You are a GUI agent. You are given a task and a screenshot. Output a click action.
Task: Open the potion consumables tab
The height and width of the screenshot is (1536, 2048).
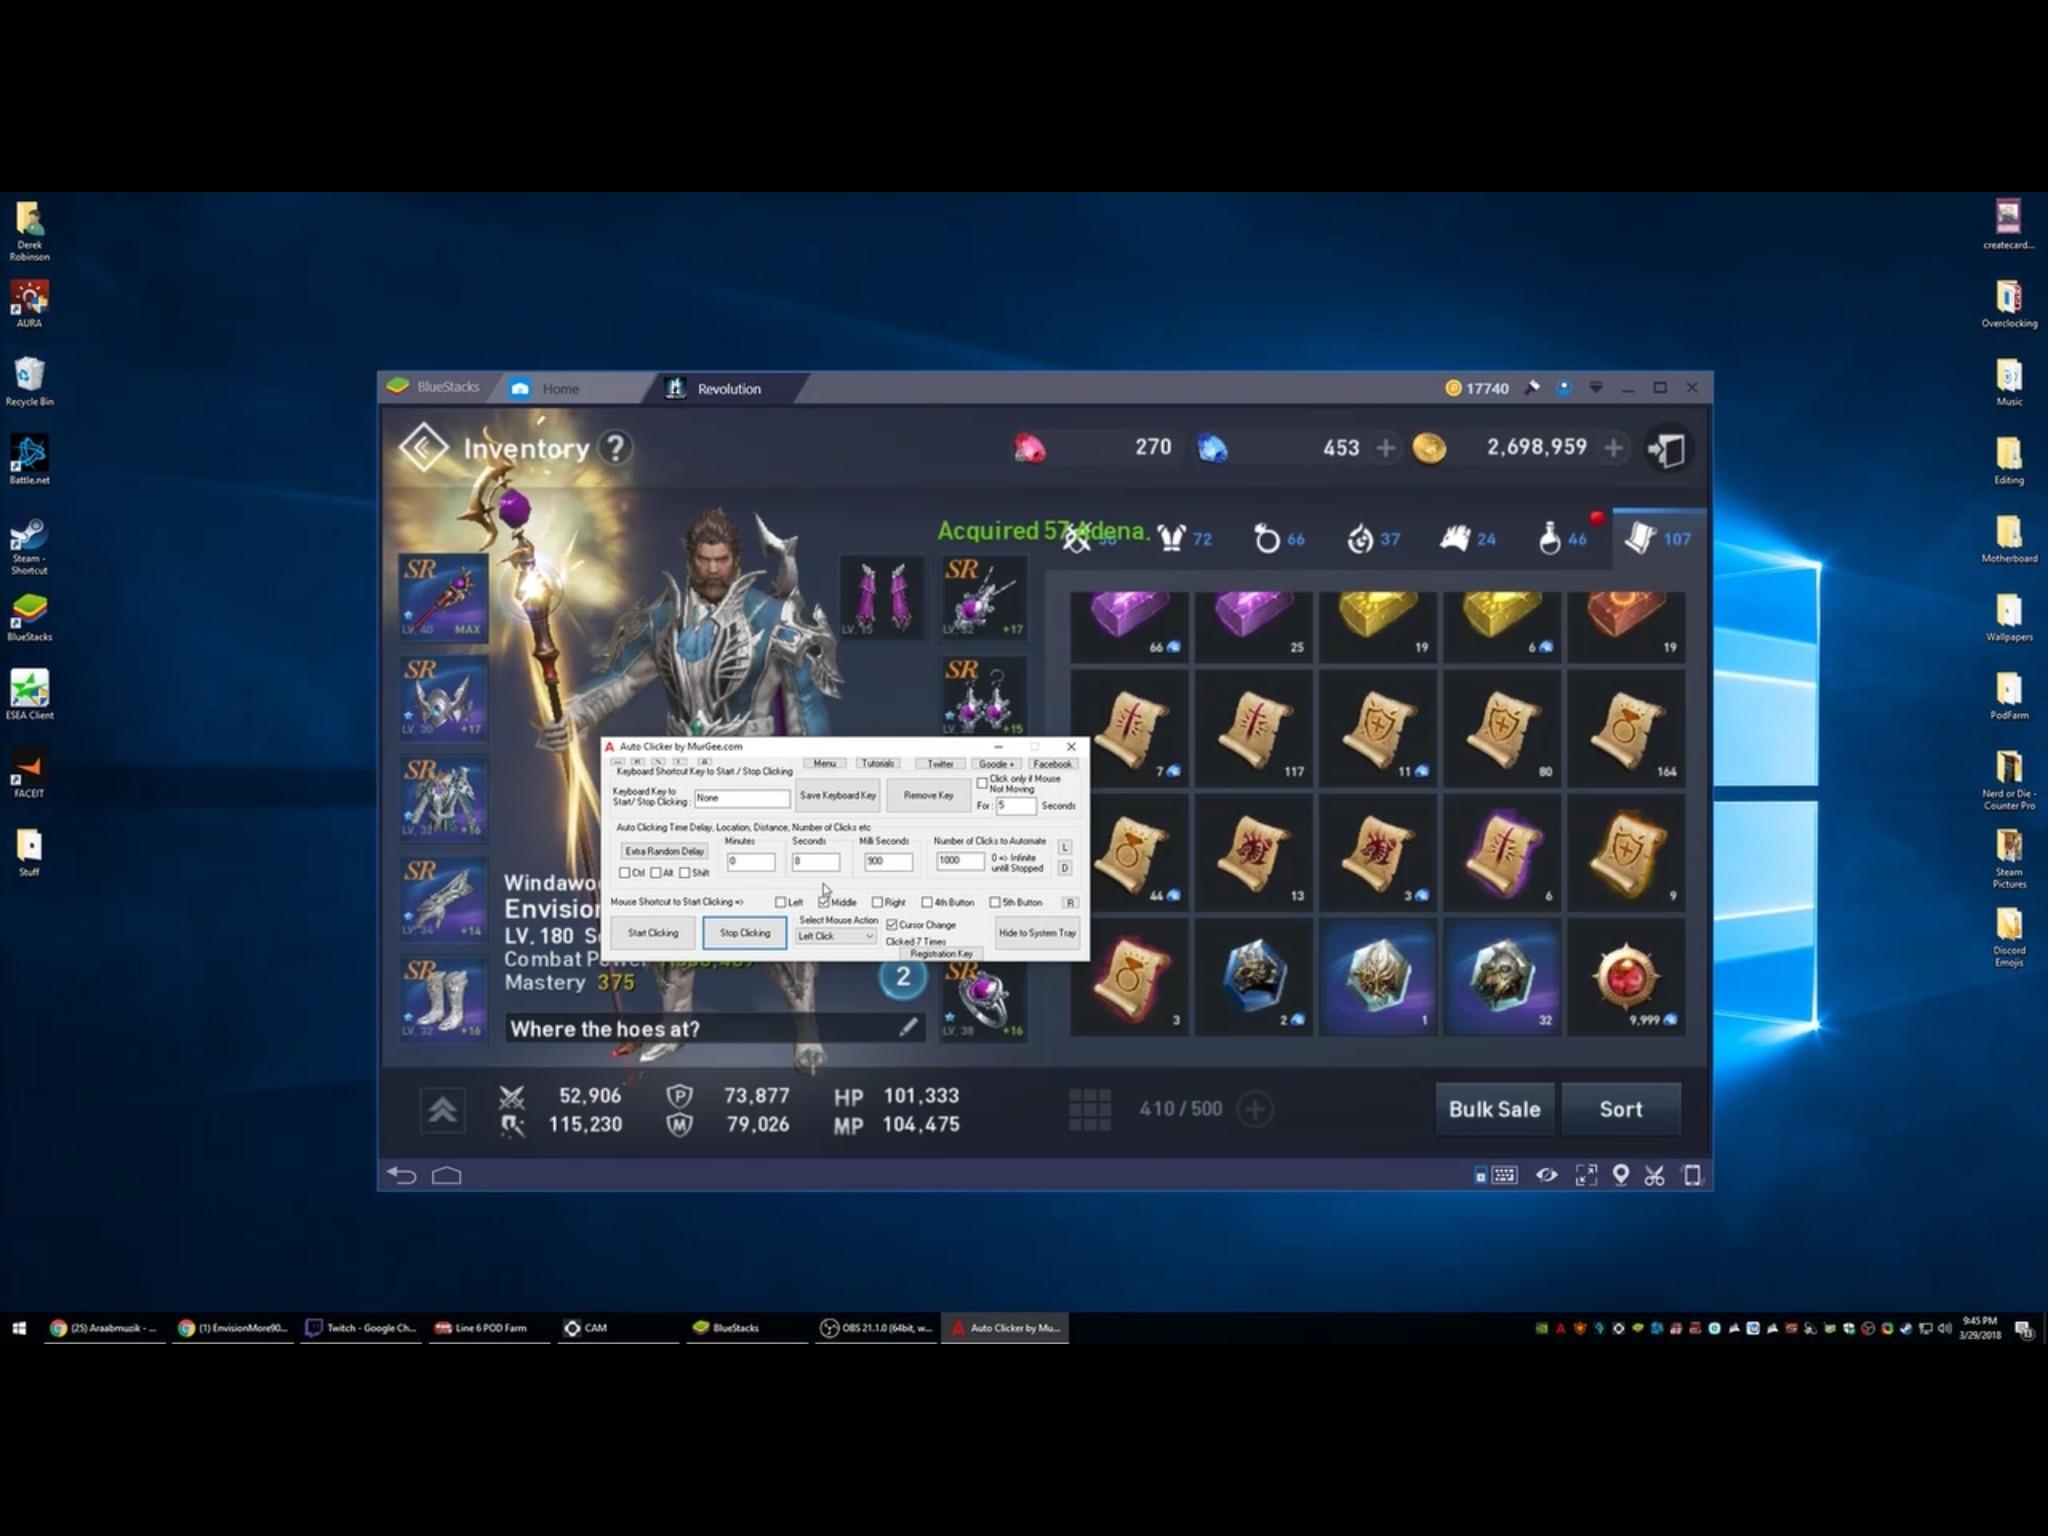pyautogui.click(x=1560, y=539)
